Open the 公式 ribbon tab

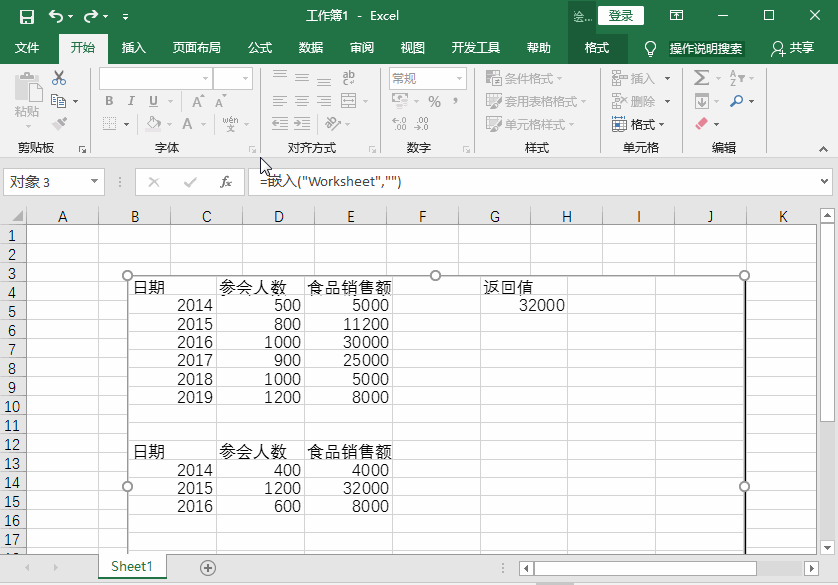click(260, 48)
